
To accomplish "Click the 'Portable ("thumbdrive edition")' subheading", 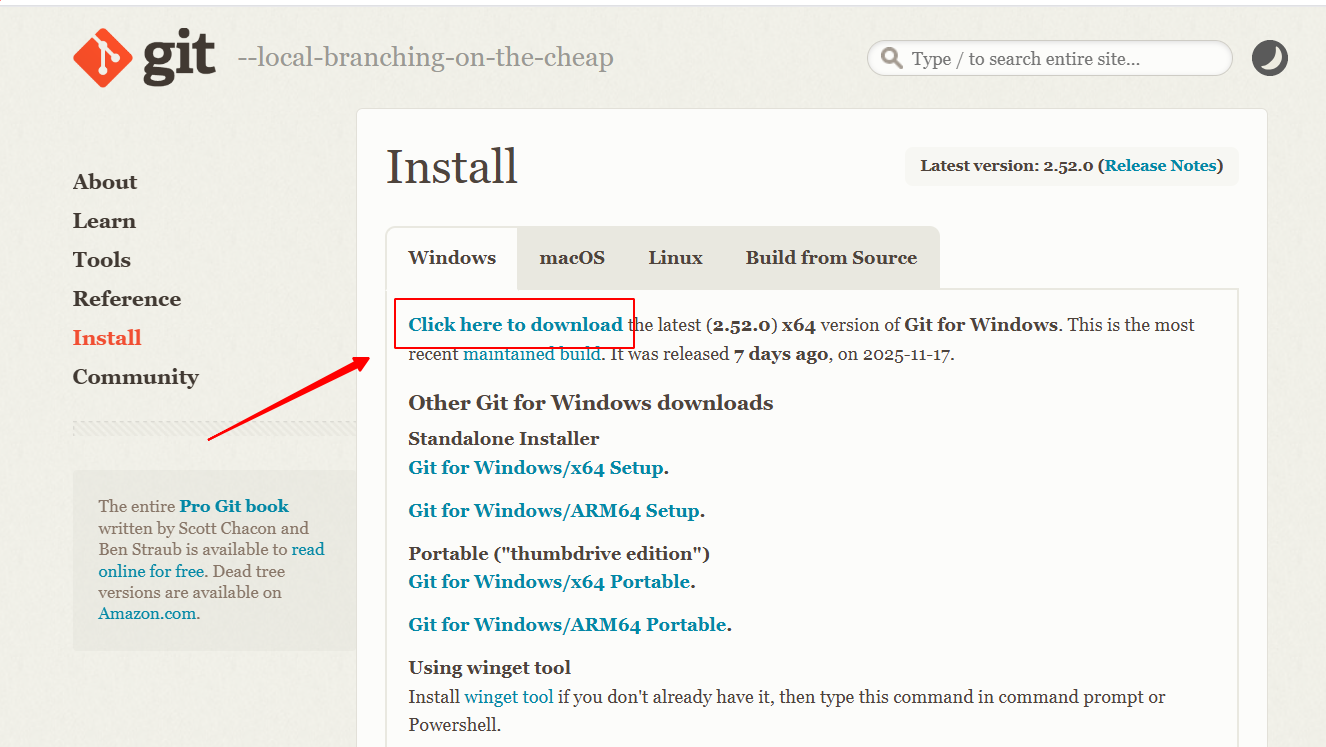I will point(559,554).
